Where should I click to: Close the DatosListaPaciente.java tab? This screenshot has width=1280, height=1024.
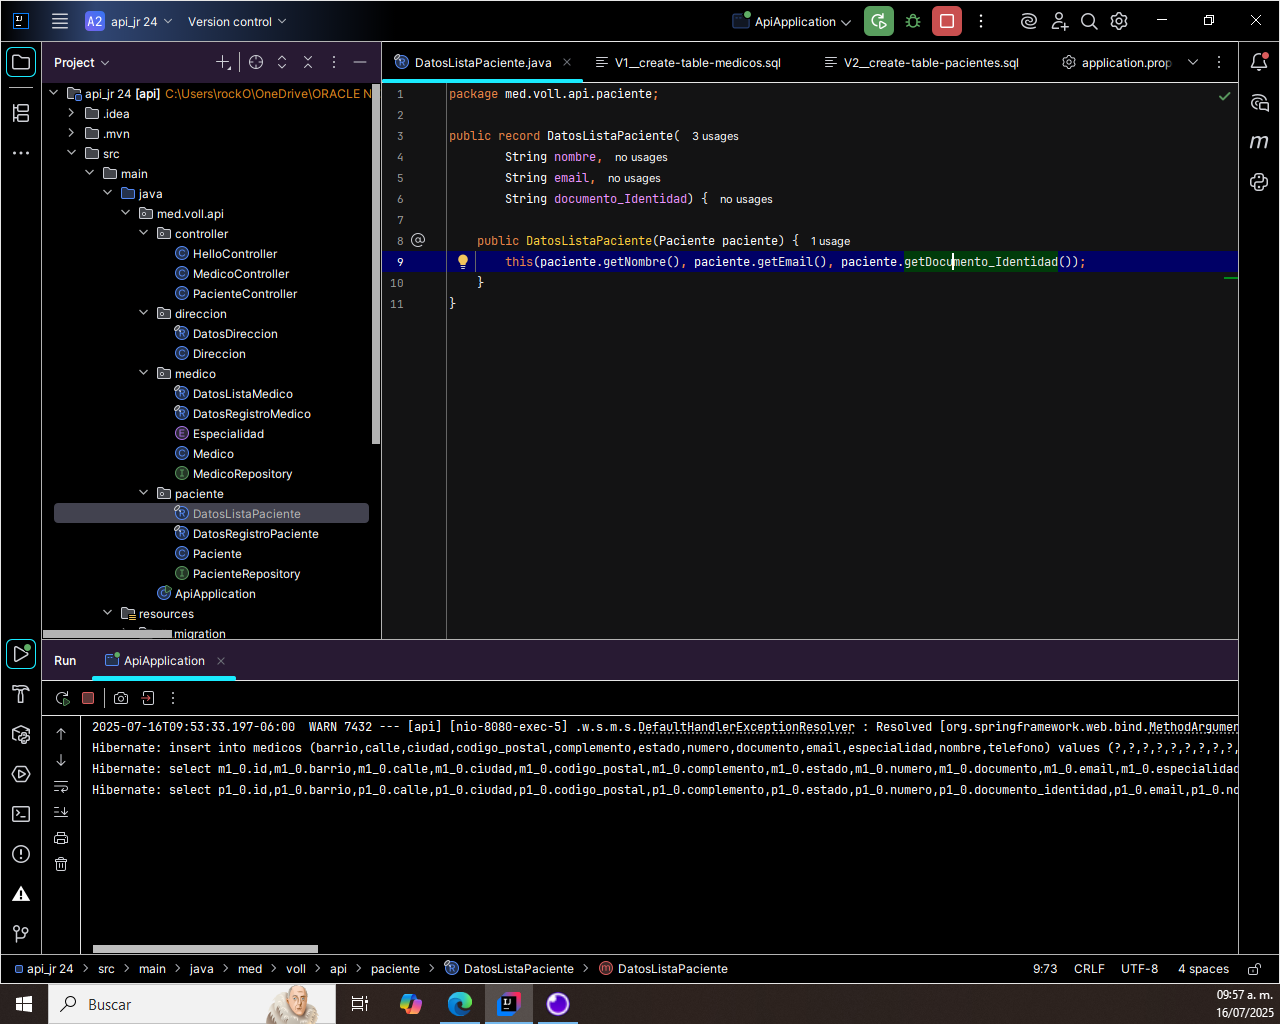[567, 62]
